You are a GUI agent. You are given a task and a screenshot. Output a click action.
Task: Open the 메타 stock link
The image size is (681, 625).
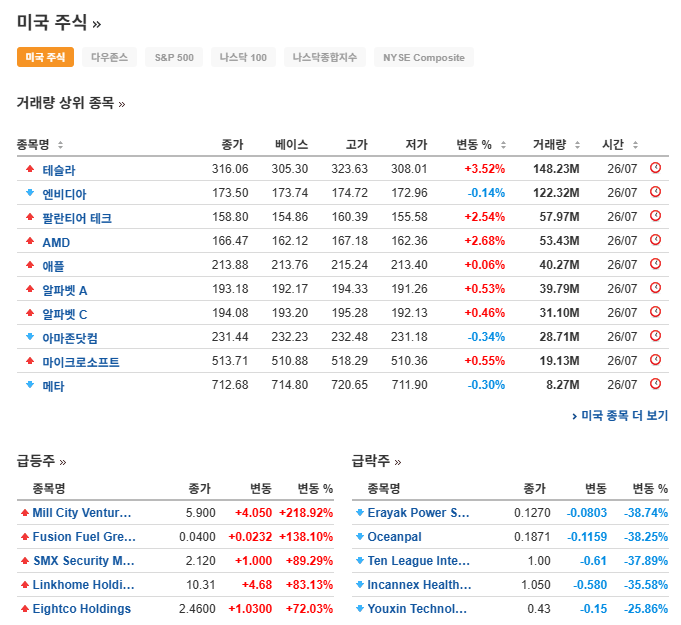click(x=53, y=386)
